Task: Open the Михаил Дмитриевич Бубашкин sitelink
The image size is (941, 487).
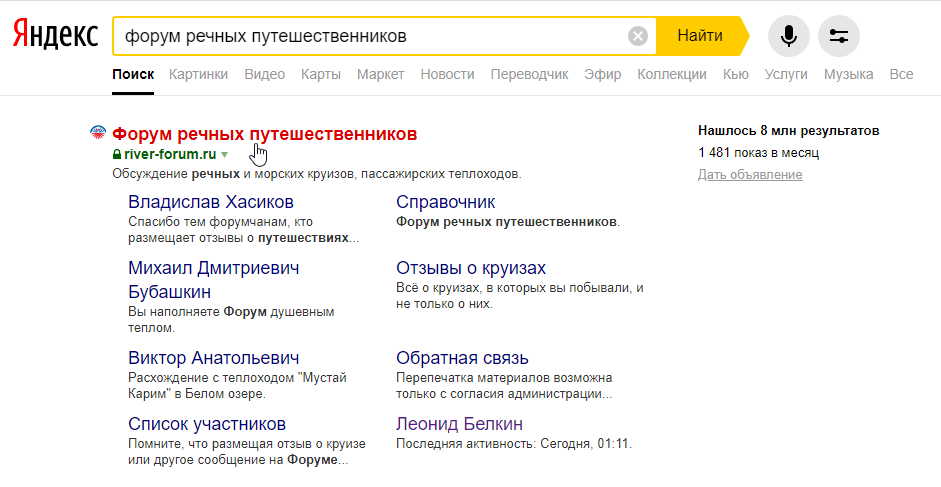Action: (214, 280)
